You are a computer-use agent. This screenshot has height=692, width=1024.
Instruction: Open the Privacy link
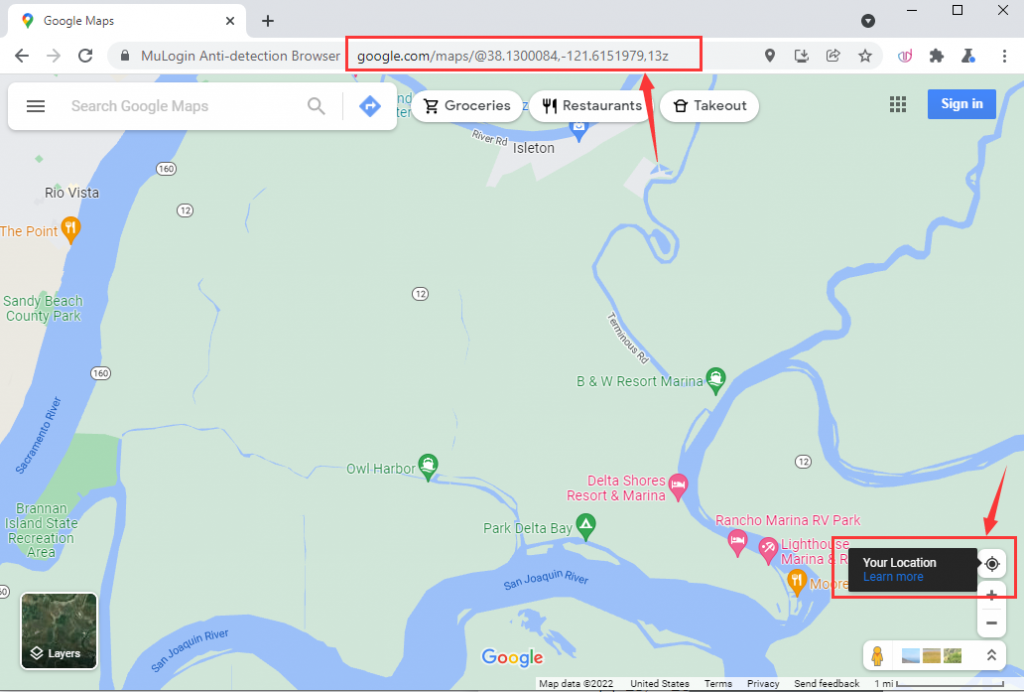click(x=763, y=684)
